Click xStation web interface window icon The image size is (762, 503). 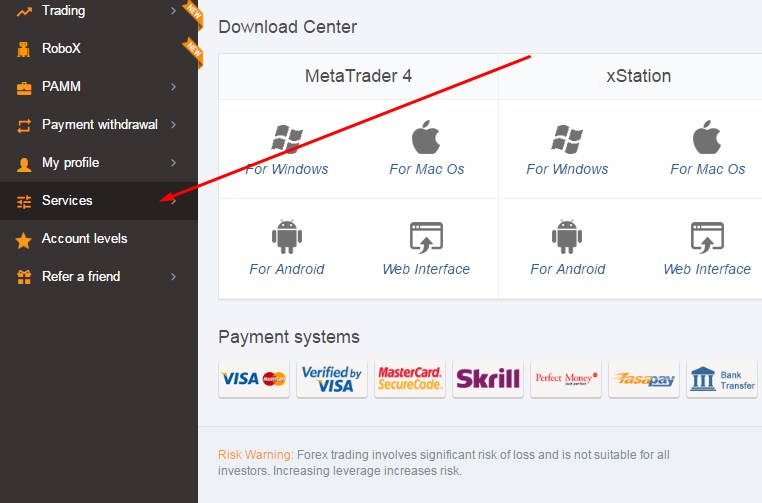707,237
